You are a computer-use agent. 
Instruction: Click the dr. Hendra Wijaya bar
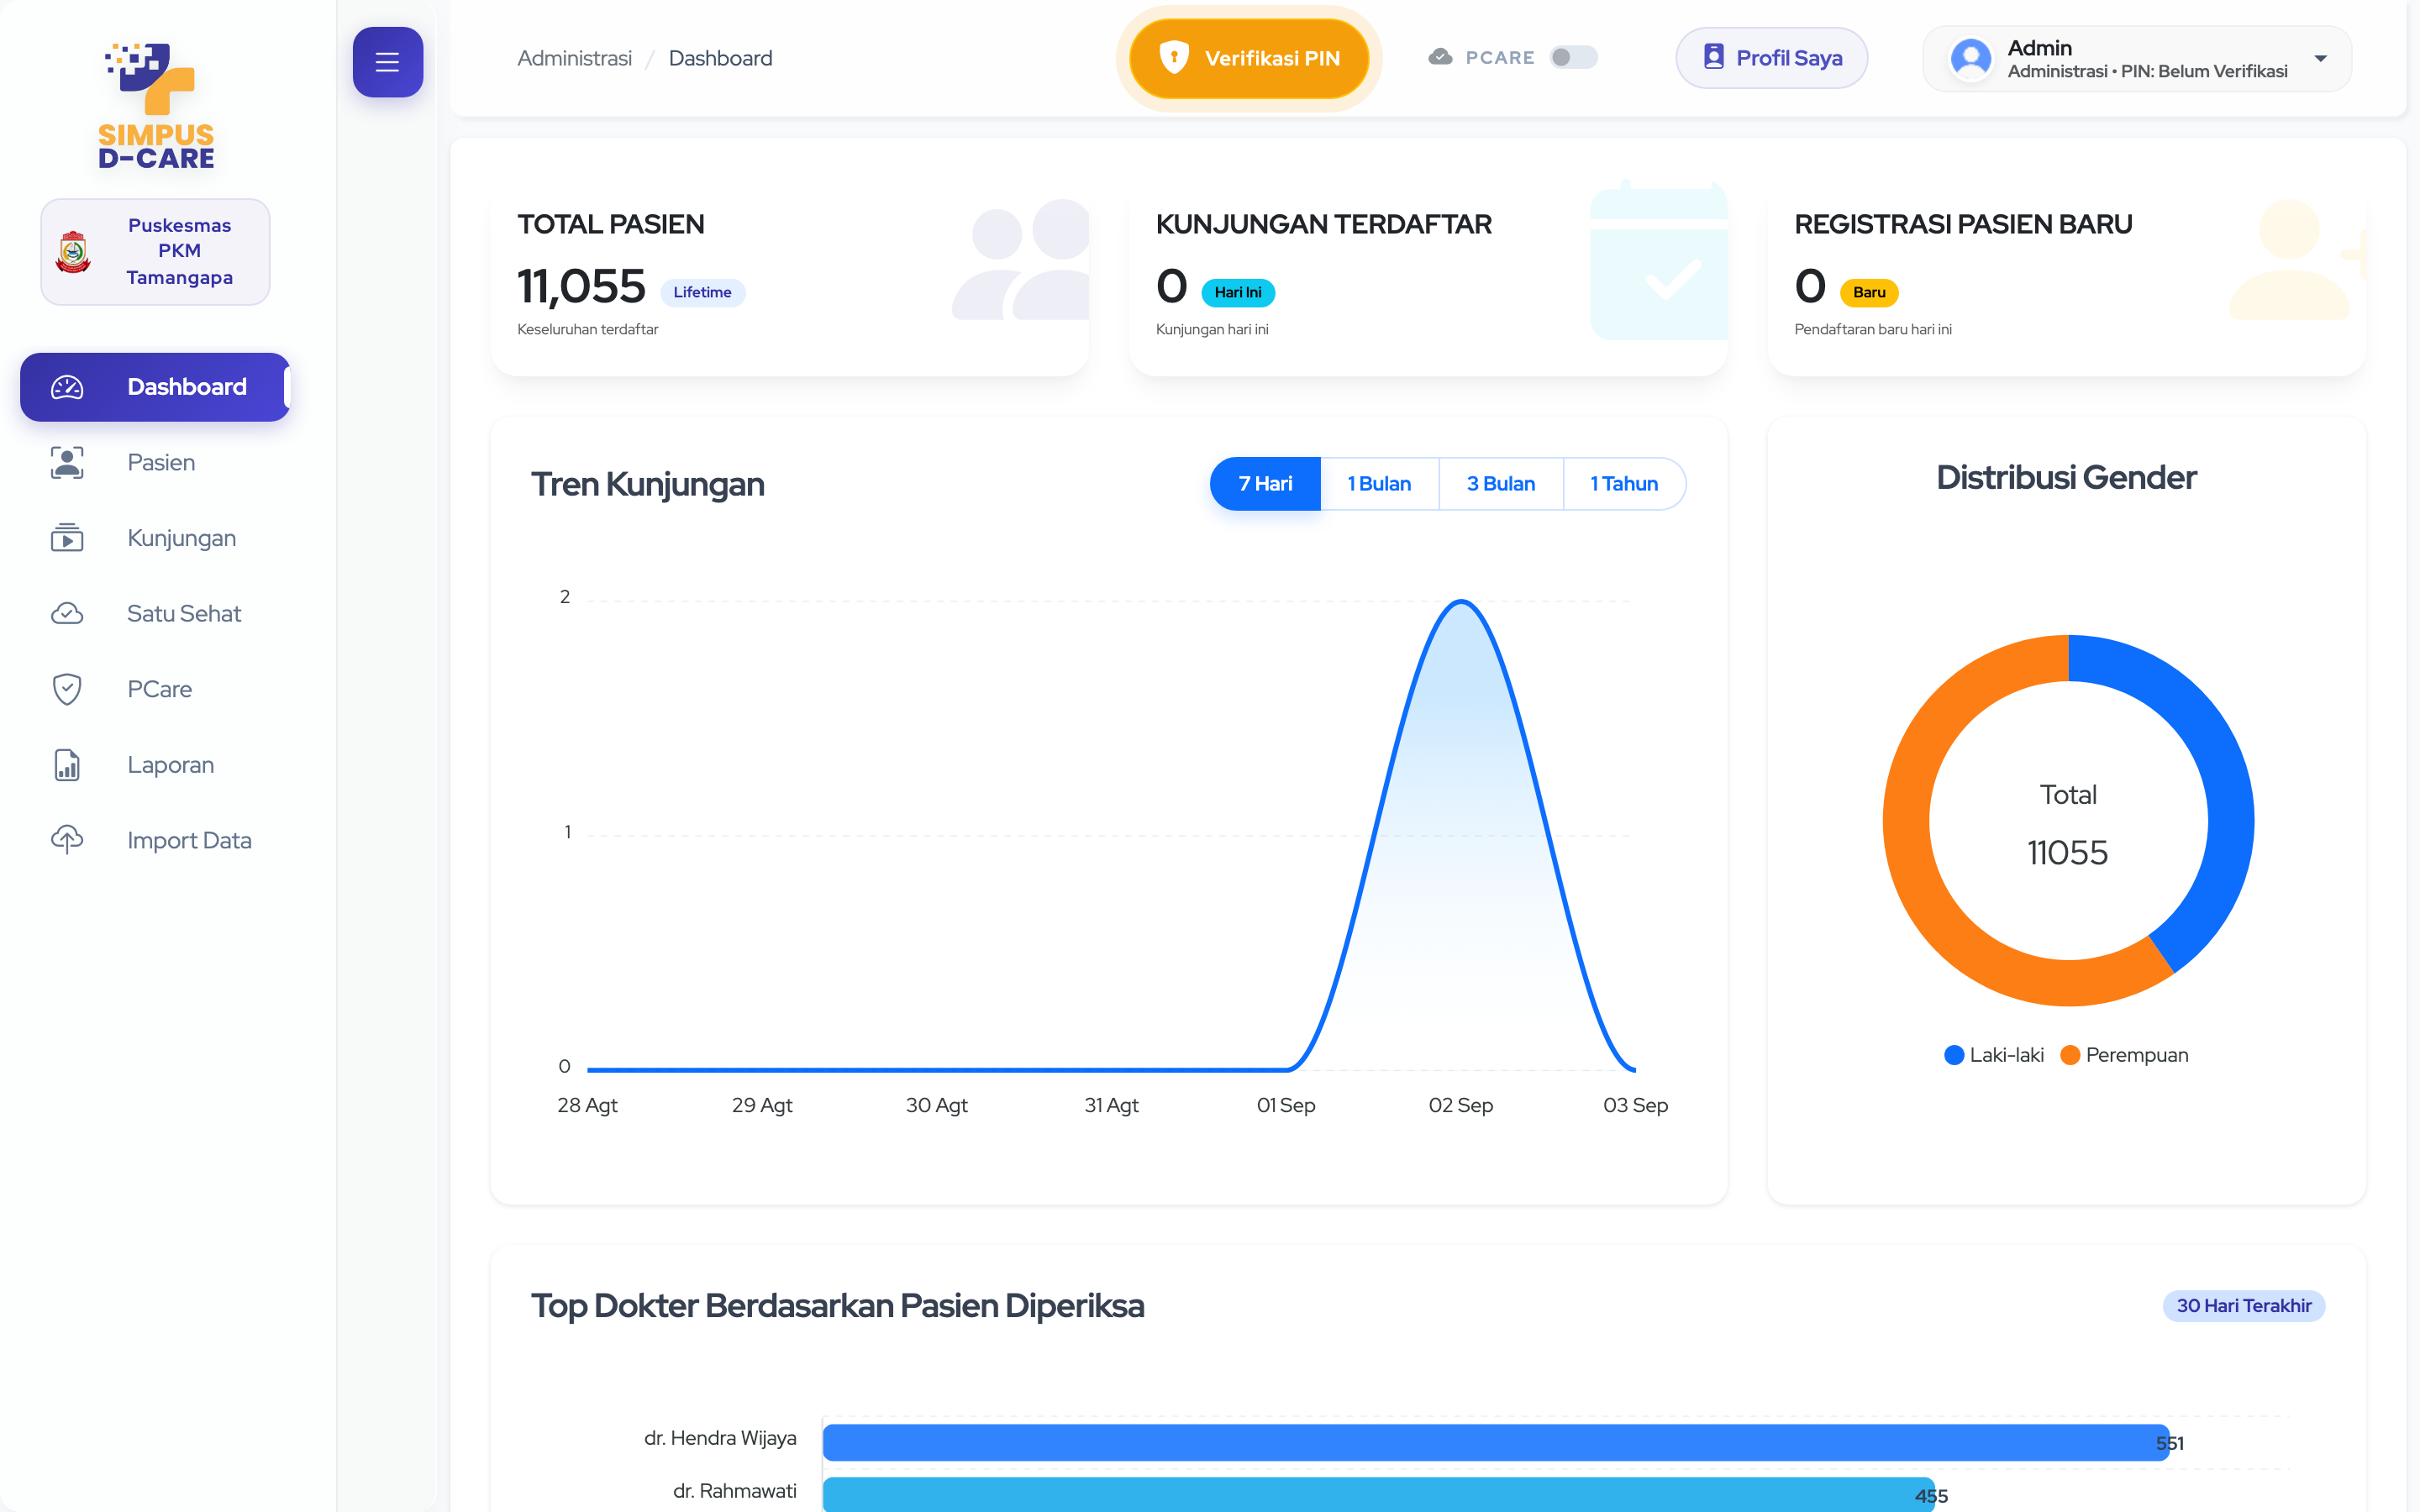coord(1495,1442)
